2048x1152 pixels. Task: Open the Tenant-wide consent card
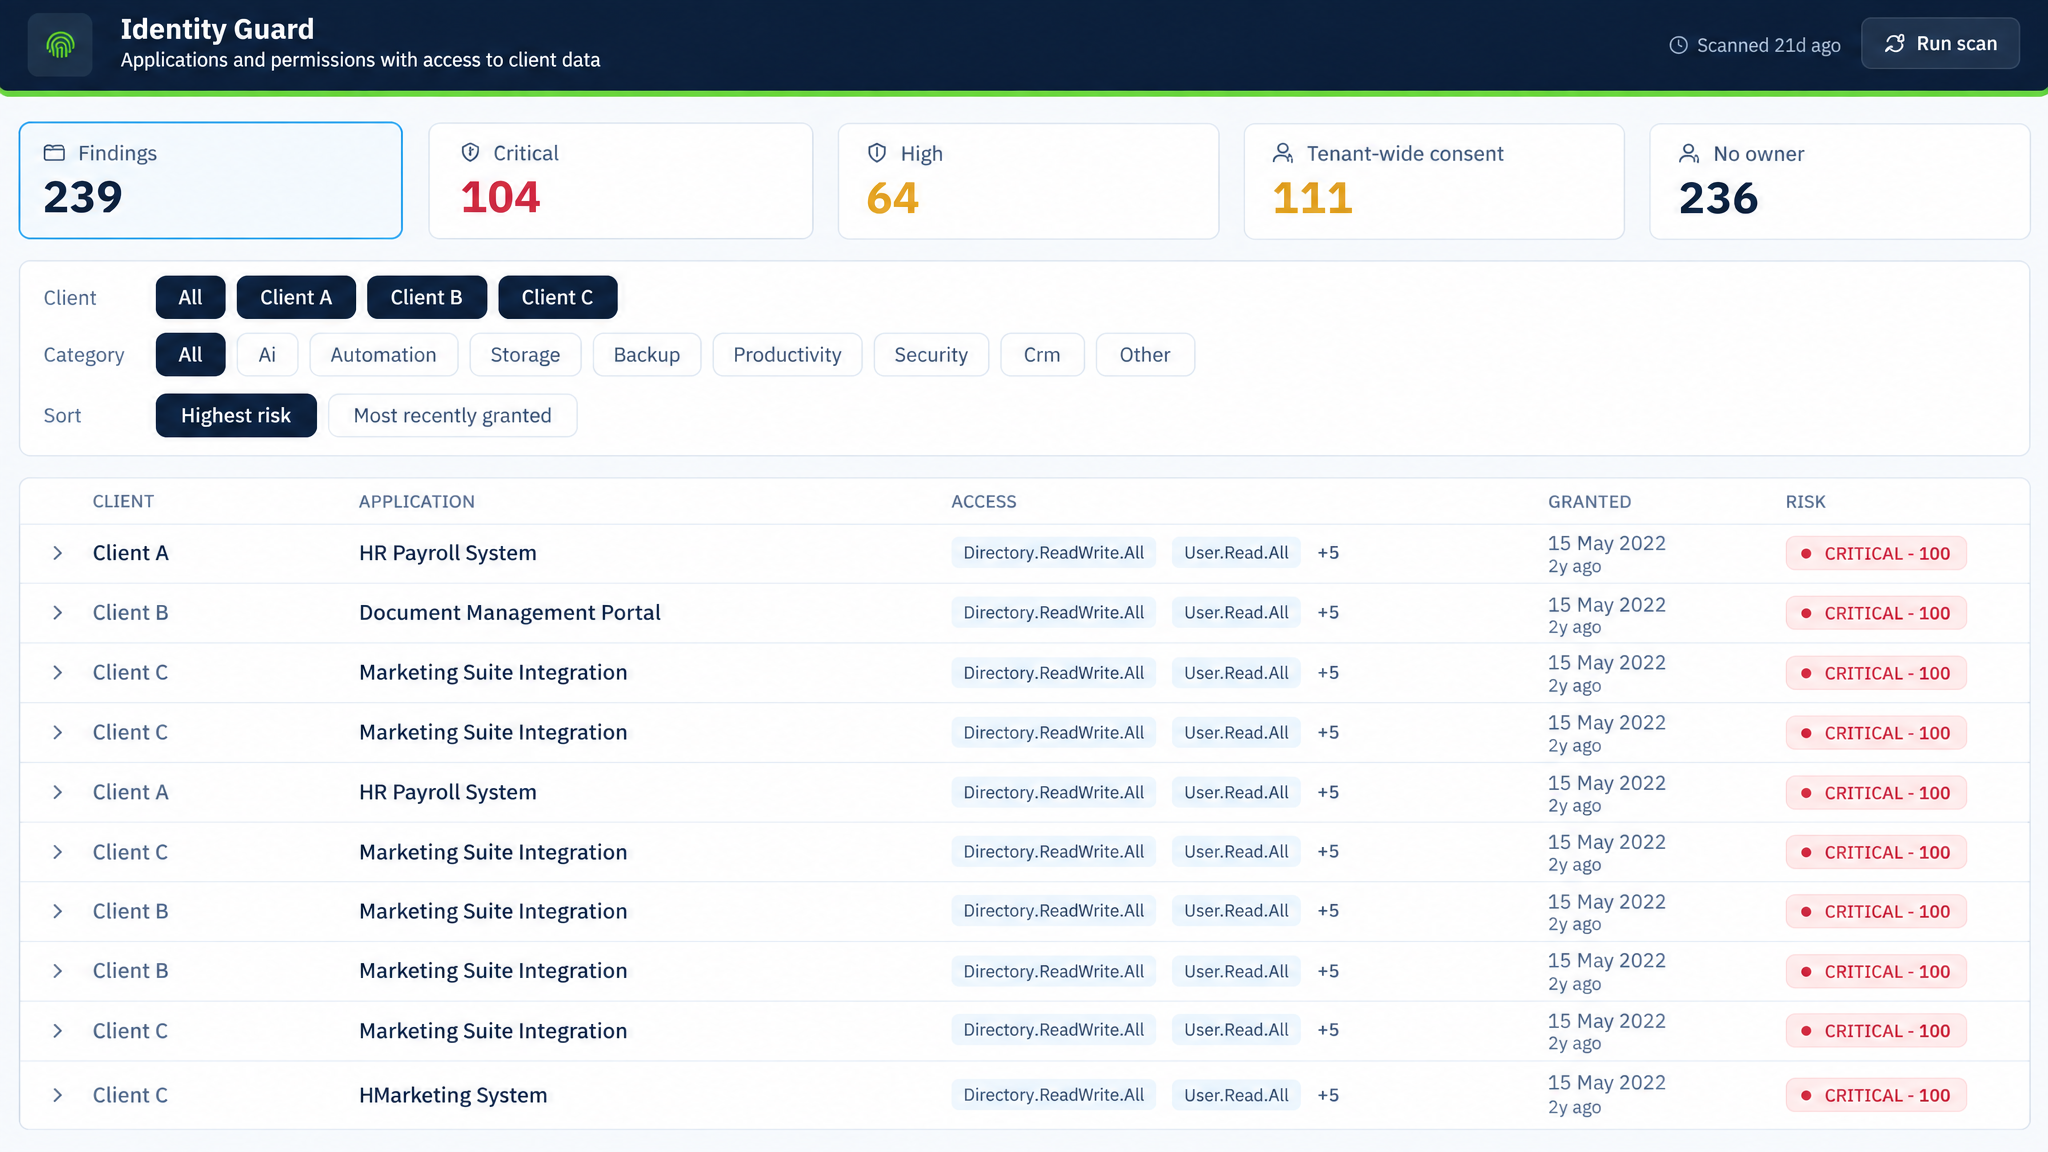[1434, 181]
